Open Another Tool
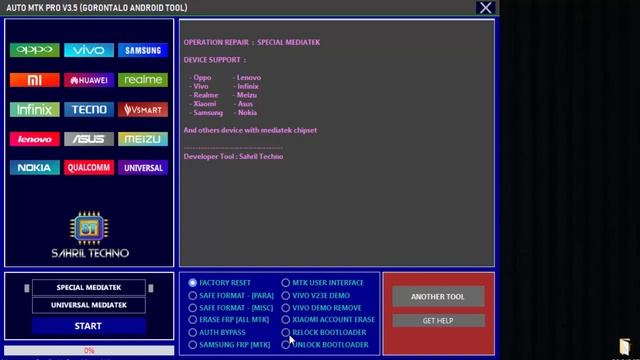 tap(438, 296)
